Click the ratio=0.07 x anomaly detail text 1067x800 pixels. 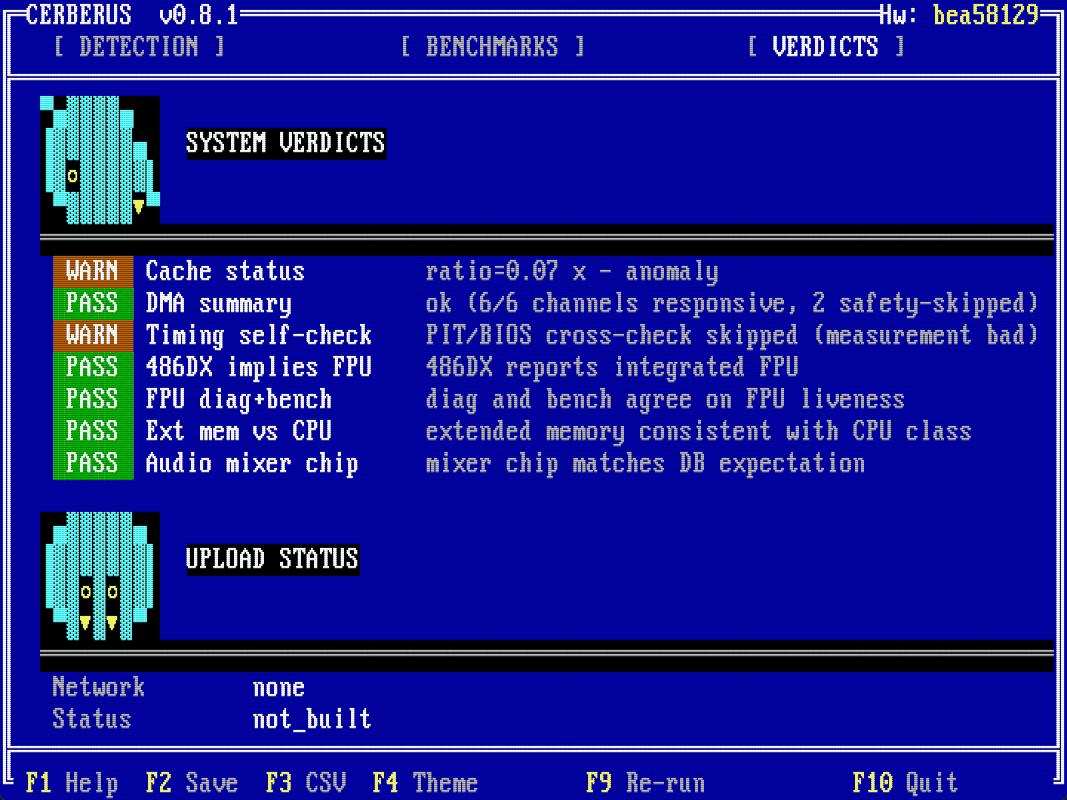click(572, 271)
